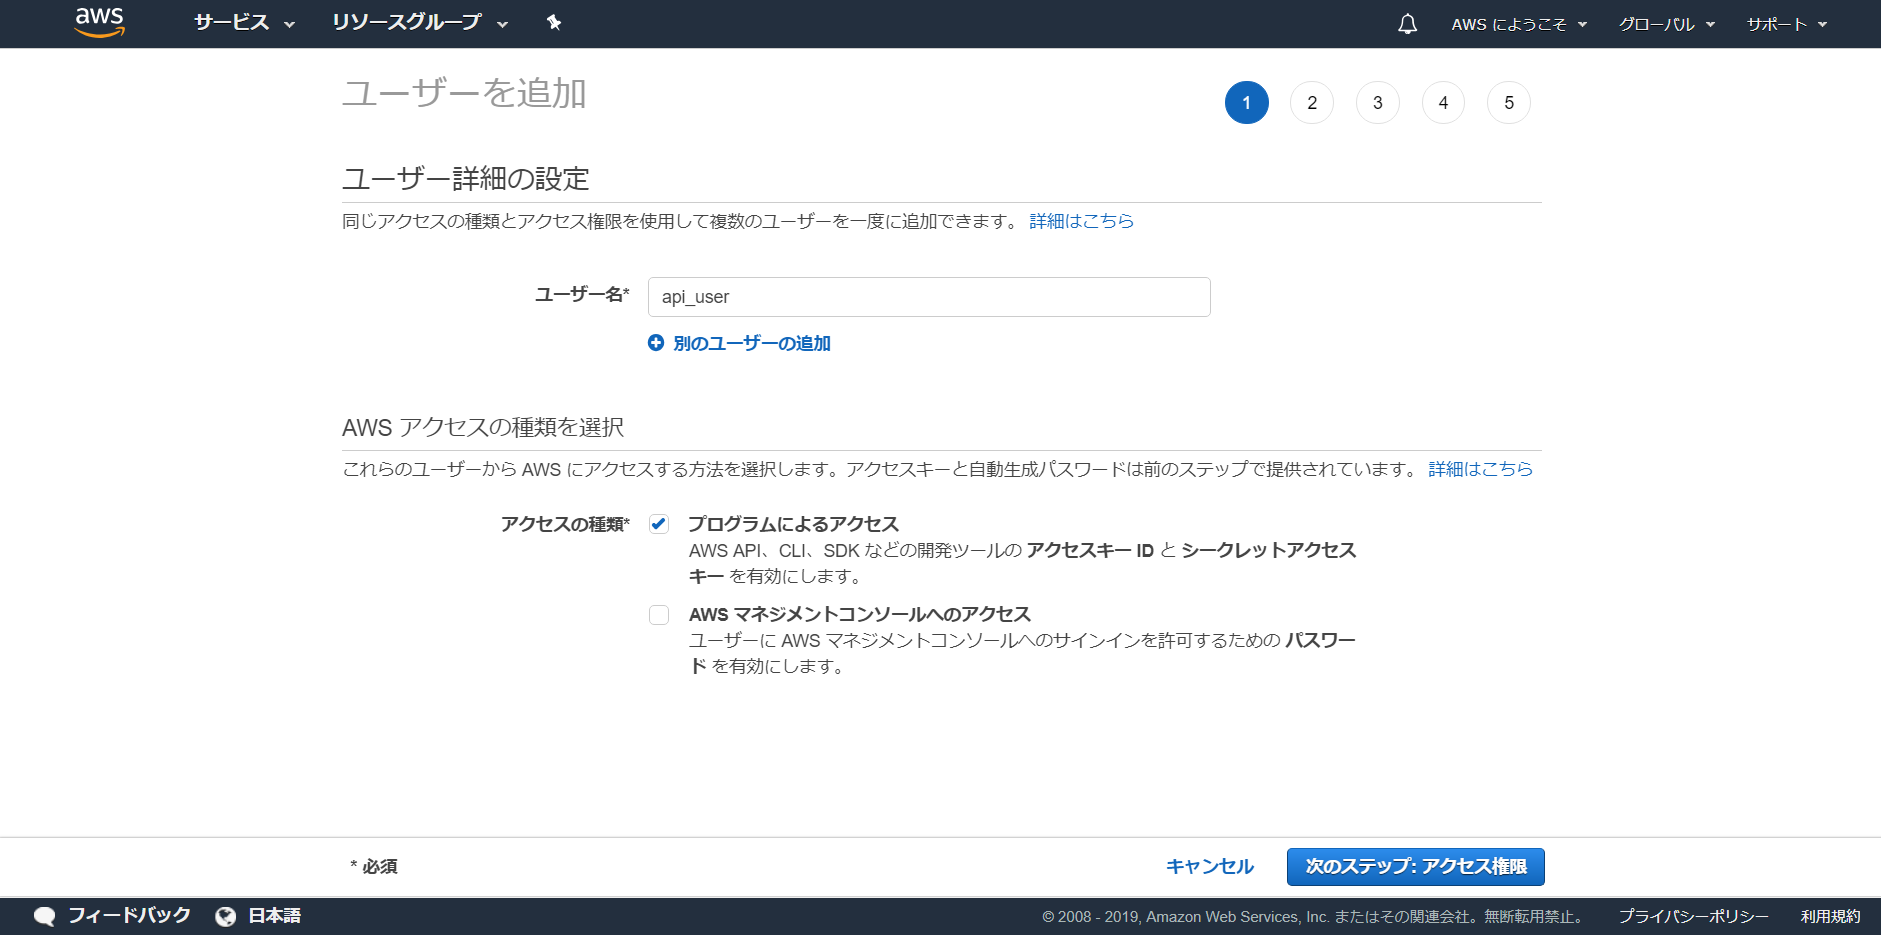Click the キャンセル link

coord(1210,867)
